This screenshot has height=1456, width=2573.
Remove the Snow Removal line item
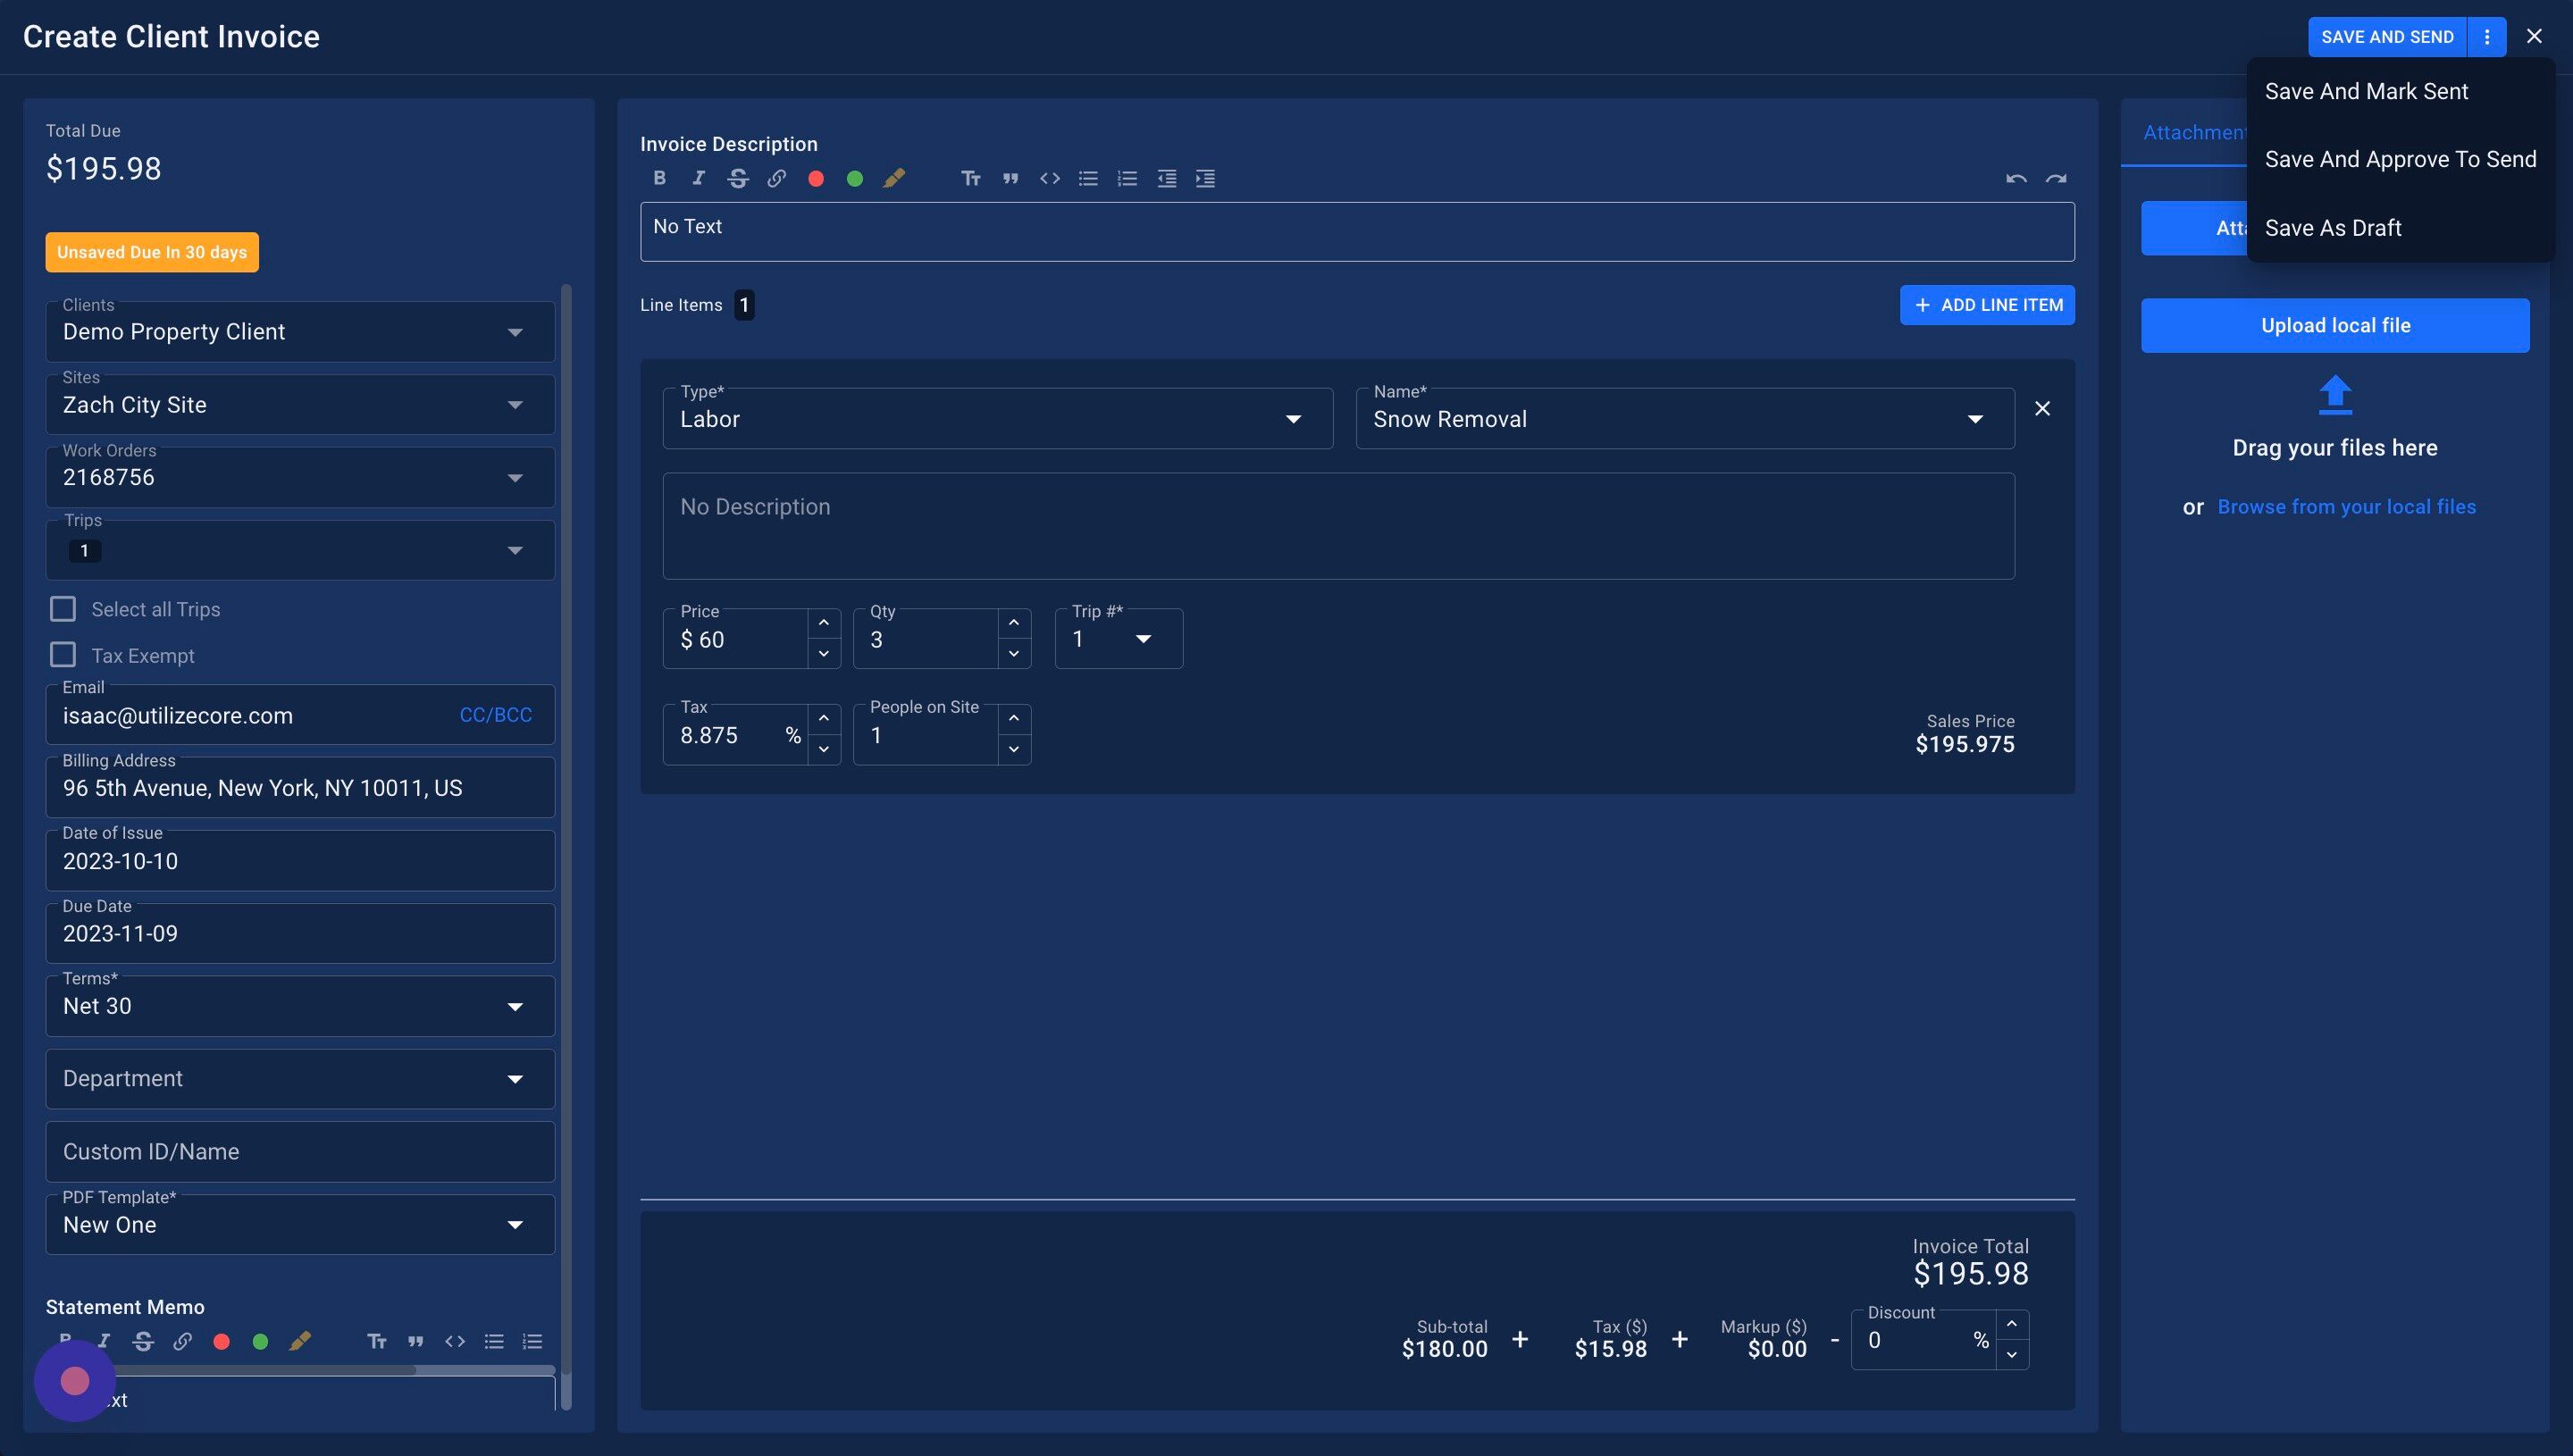pyautogui.click(x=2042, y=408)
